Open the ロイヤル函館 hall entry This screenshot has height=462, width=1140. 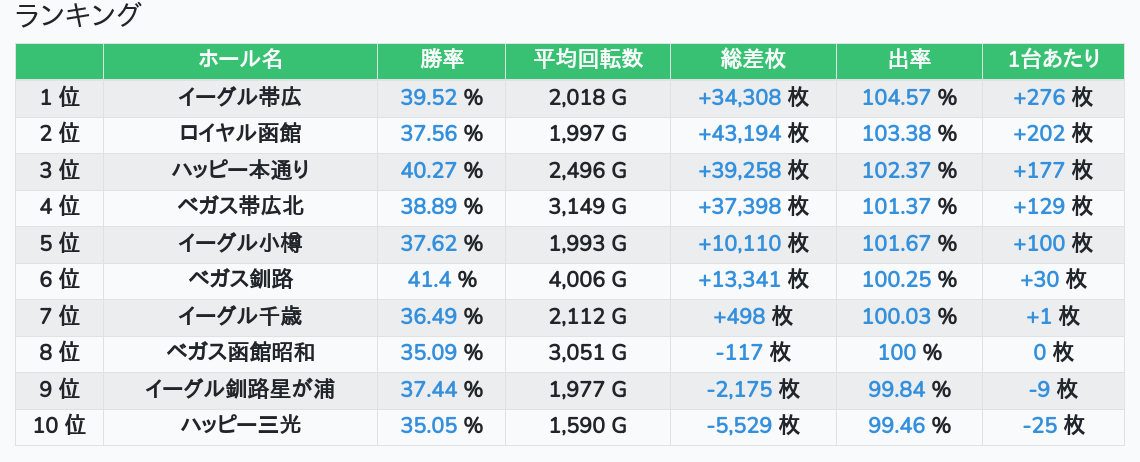[240, 134]
